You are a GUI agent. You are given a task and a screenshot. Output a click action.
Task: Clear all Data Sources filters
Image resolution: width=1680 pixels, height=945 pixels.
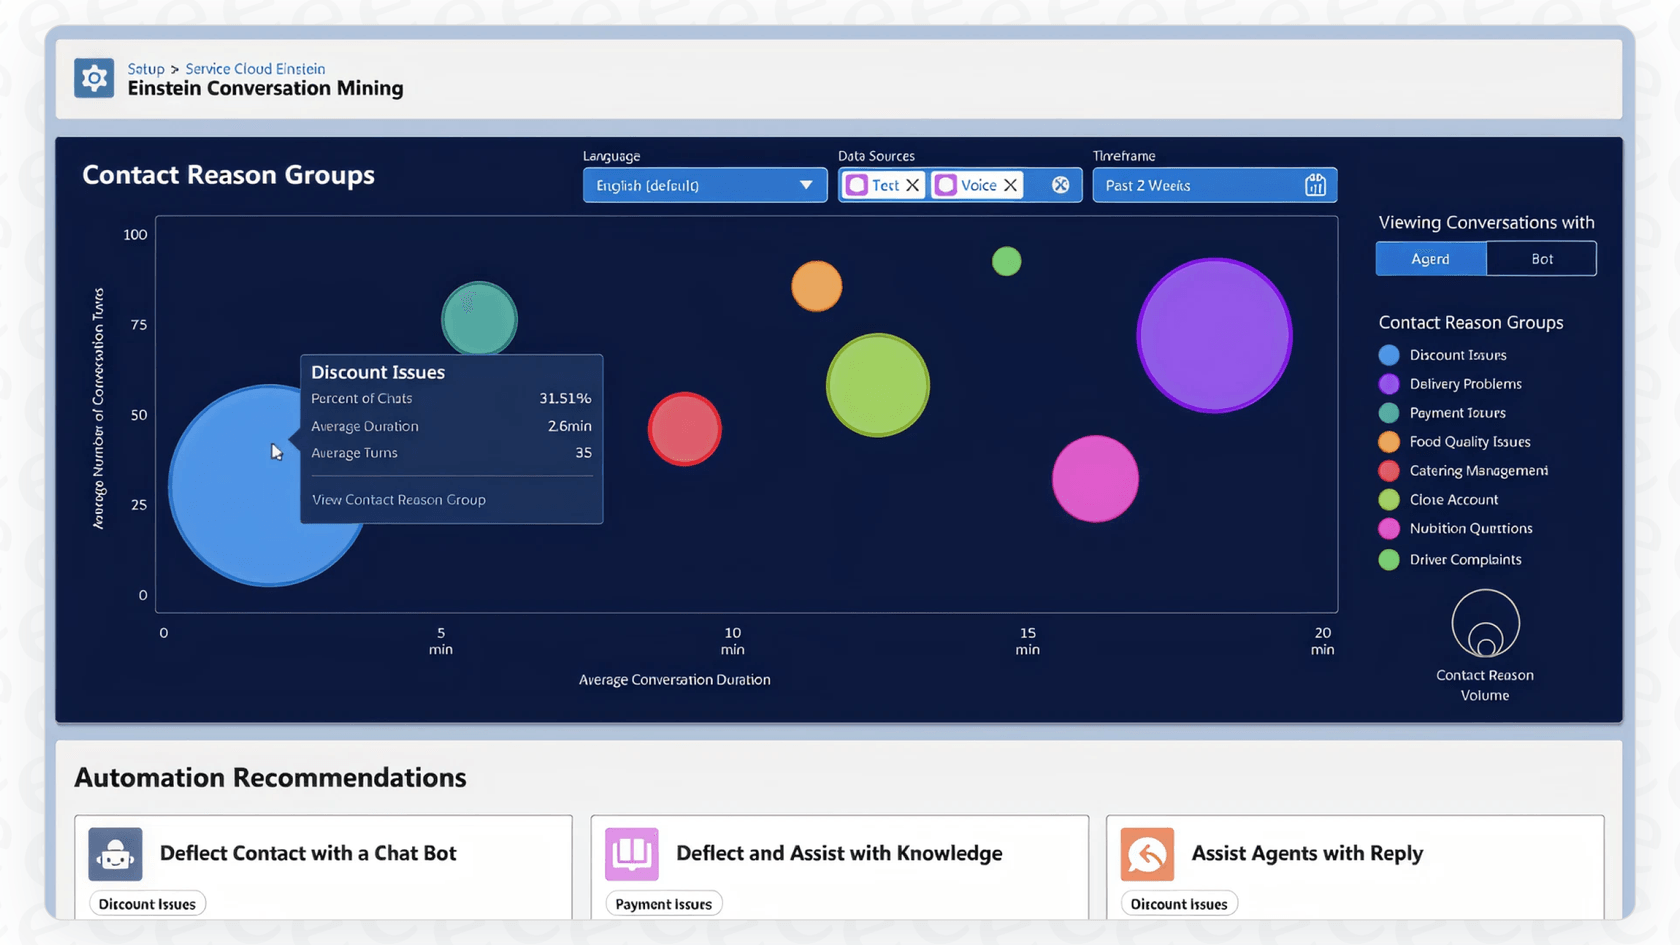point(1060,185)
